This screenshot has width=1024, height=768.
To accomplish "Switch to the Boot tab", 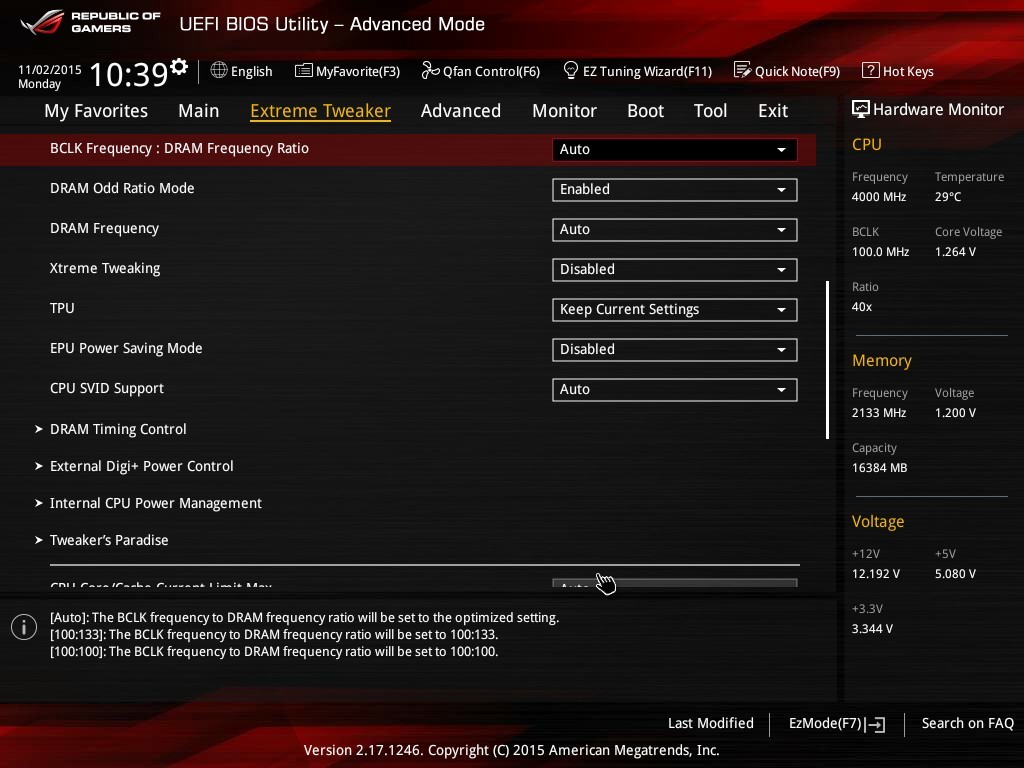I will (x=645, y=111).
